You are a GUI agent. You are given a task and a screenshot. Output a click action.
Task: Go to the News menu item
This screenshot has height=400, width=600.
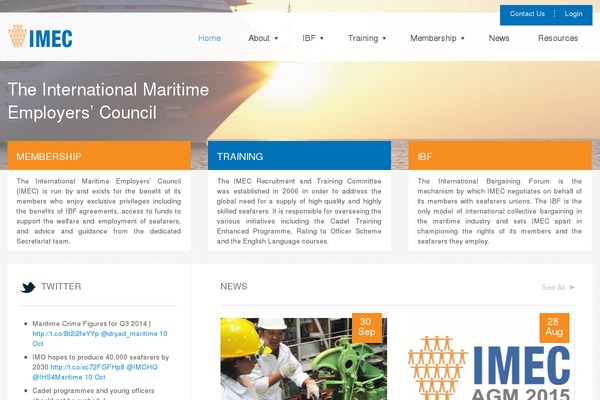(499, 38)
